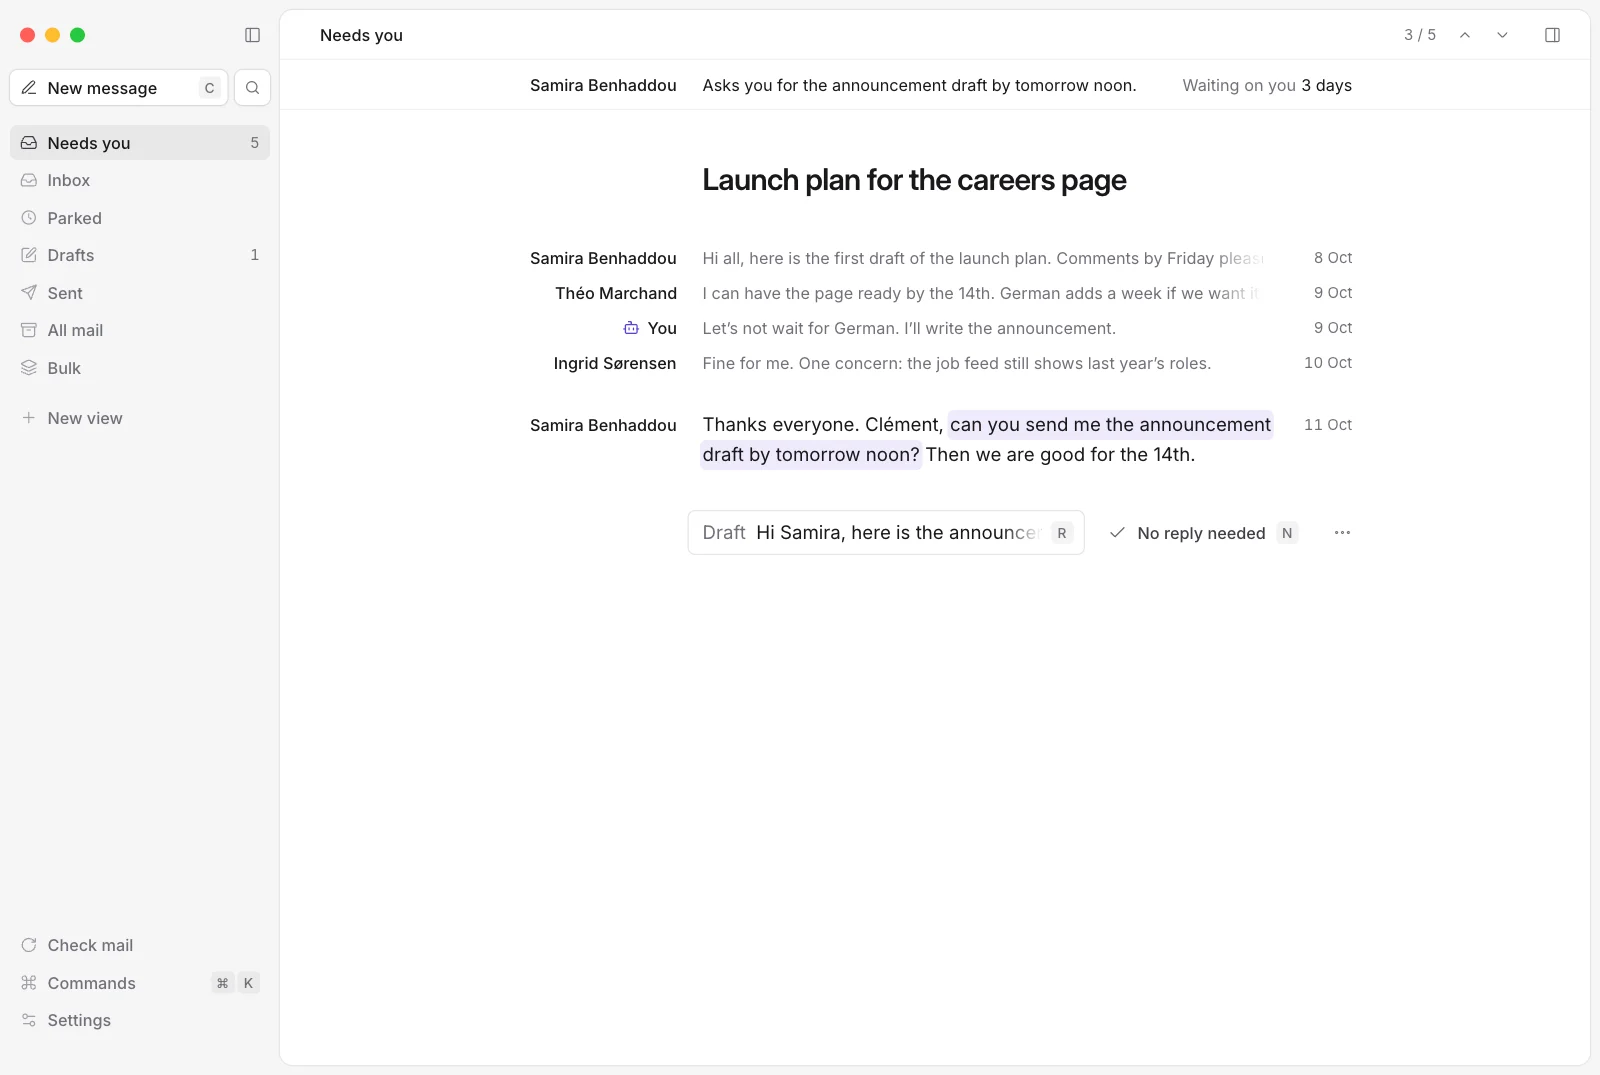
Task: Go to next conversation with down chevron
Action: point(1502,35)
